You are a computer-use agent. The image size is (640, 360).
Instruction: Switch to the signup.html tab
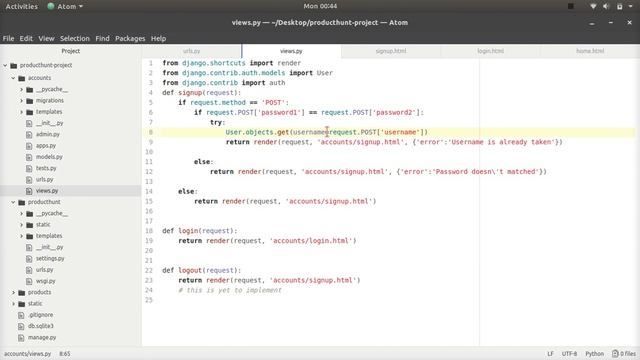point(391,51)
